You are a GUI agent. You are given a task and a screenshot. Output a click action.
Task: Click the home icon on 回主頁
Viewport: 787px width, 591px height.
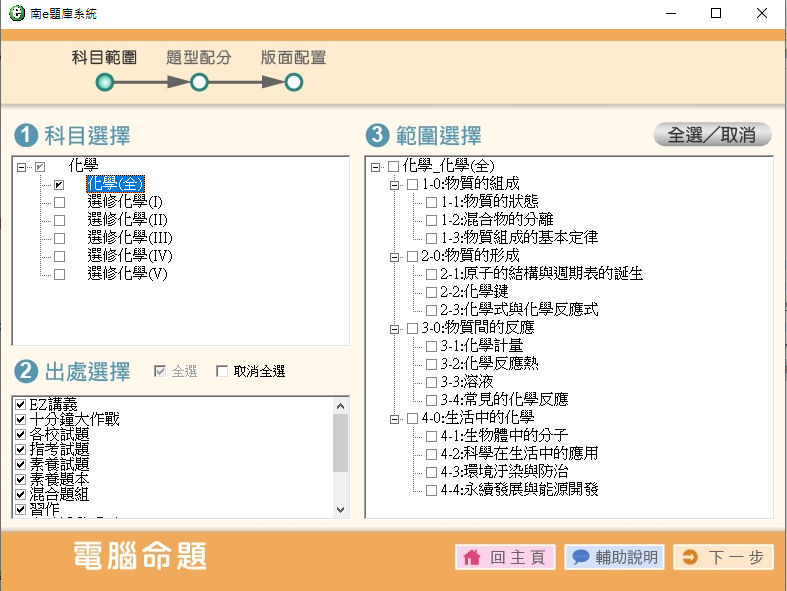point(472,558)
